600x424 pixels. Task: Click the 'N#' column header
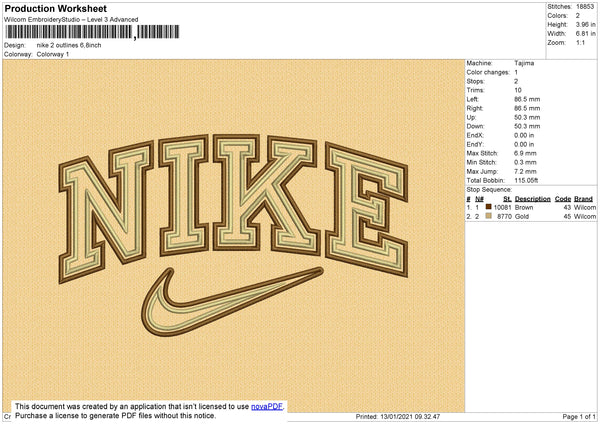[x=479, y=199]
